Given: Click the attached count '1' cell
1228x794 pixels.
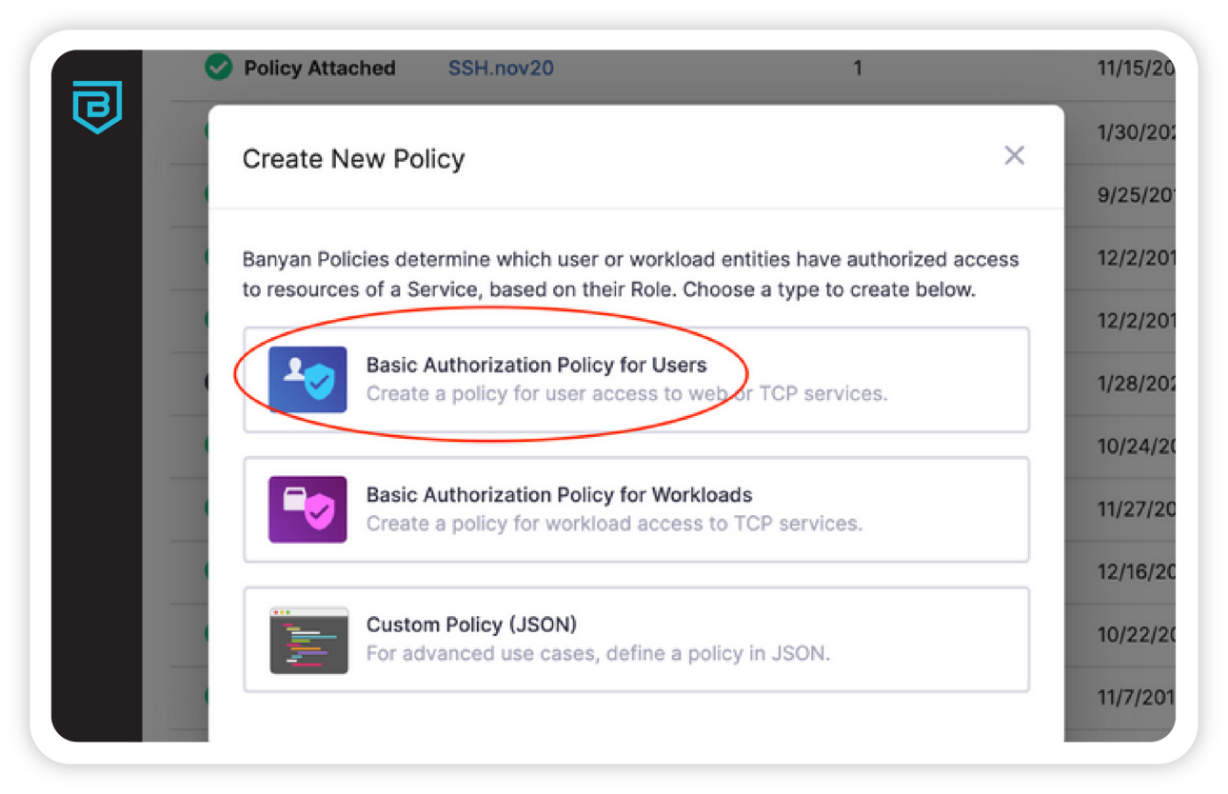Looking at the screenshot, I should coord(857,68).
